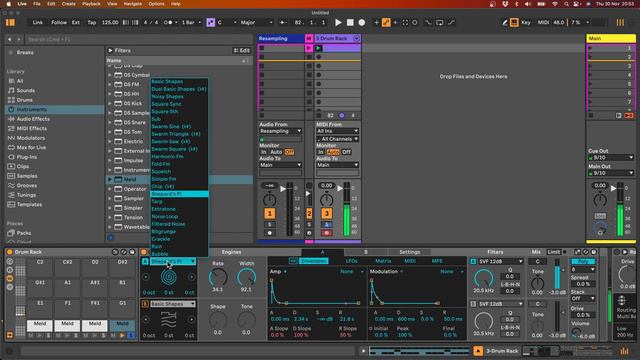Open the Major scale dropdown
Image resolution: width=640 pixels, height=360 pixels.
[256, 22]
